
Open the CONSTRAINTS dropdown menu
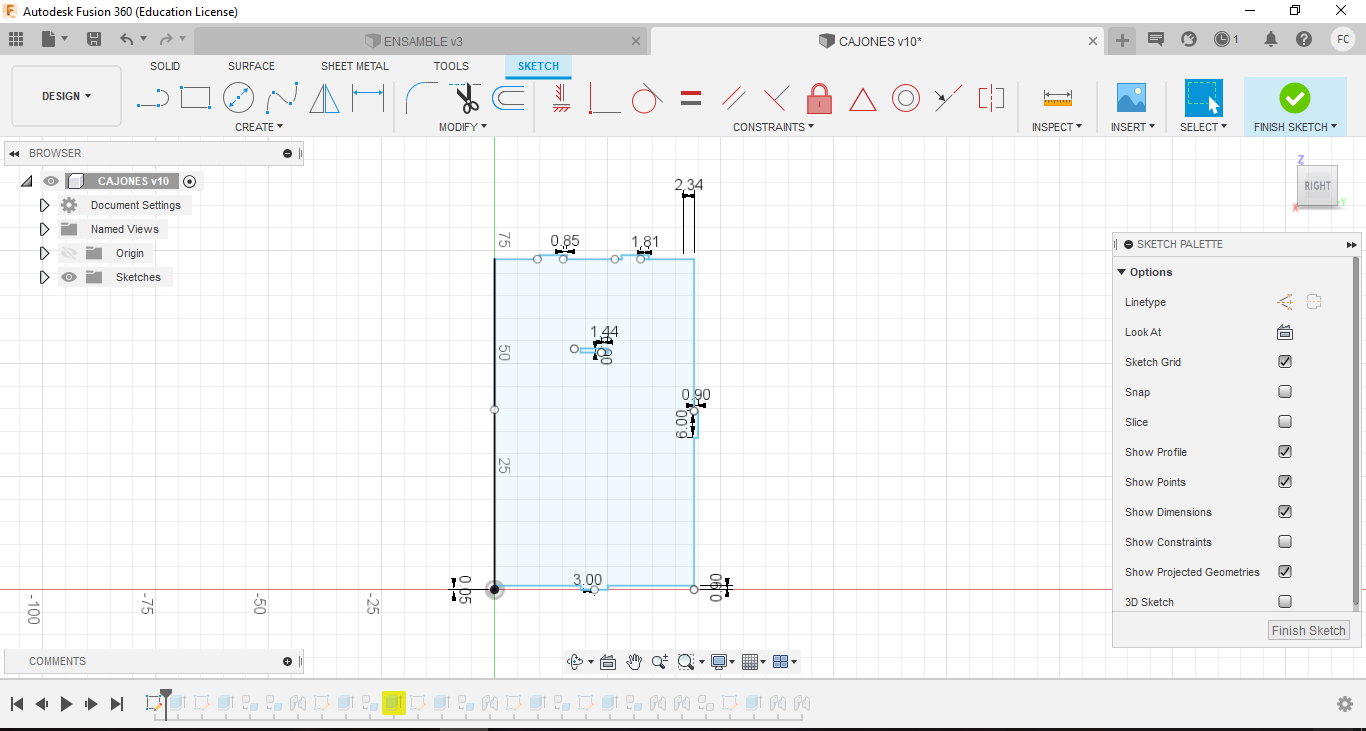774,127
